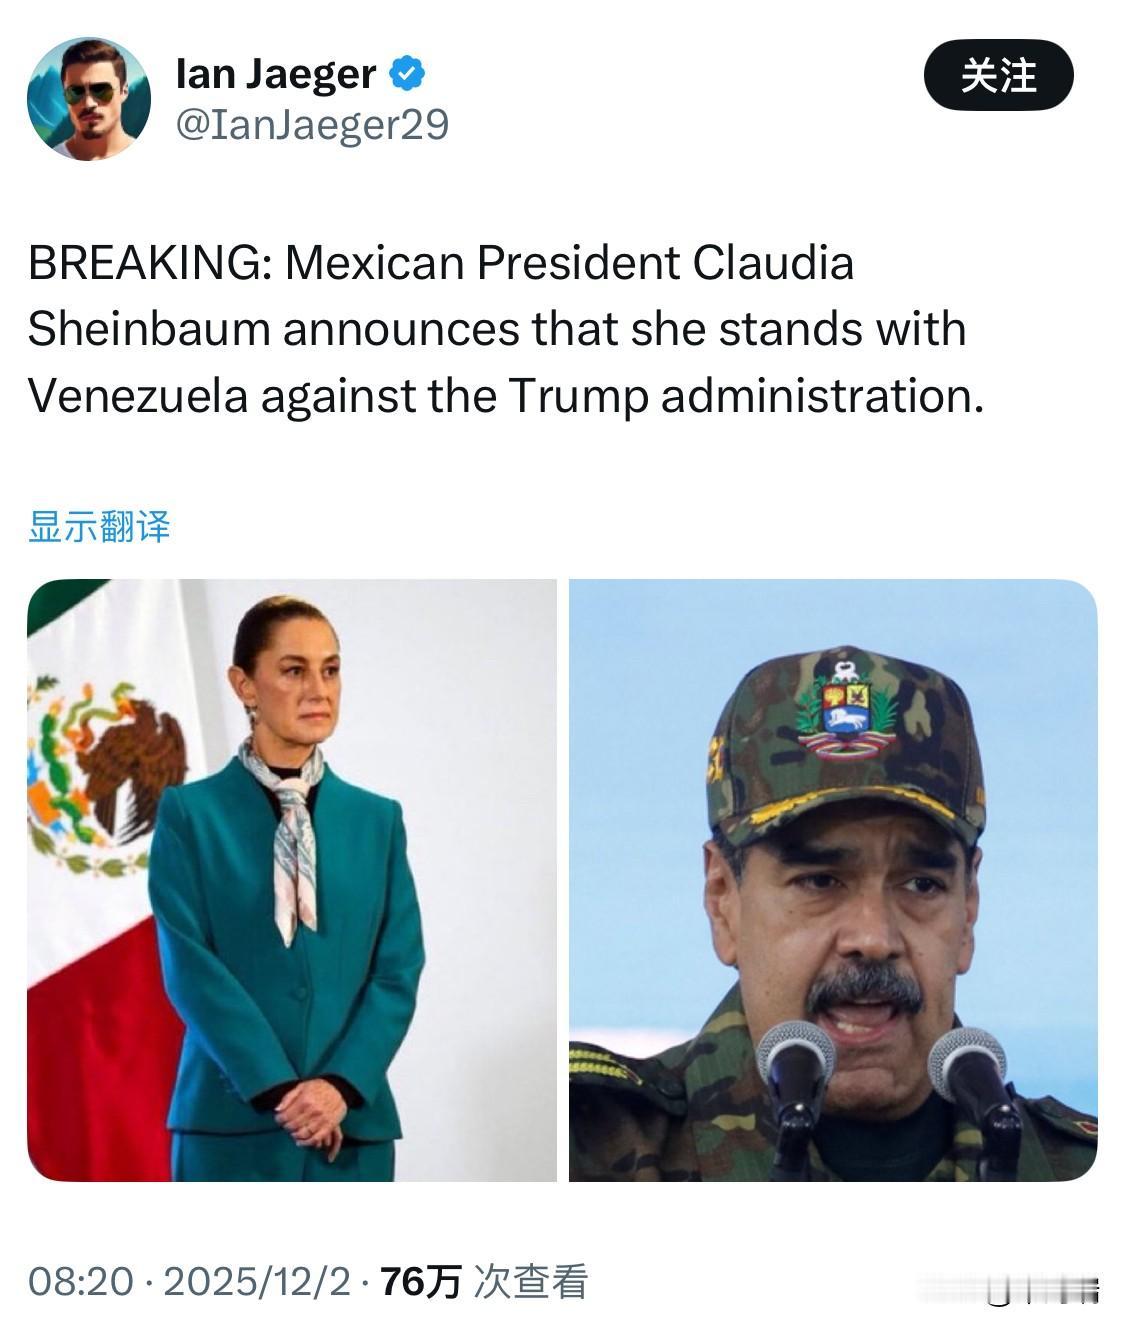View the 76万 次查看 view count

(x=484, y=1281)
